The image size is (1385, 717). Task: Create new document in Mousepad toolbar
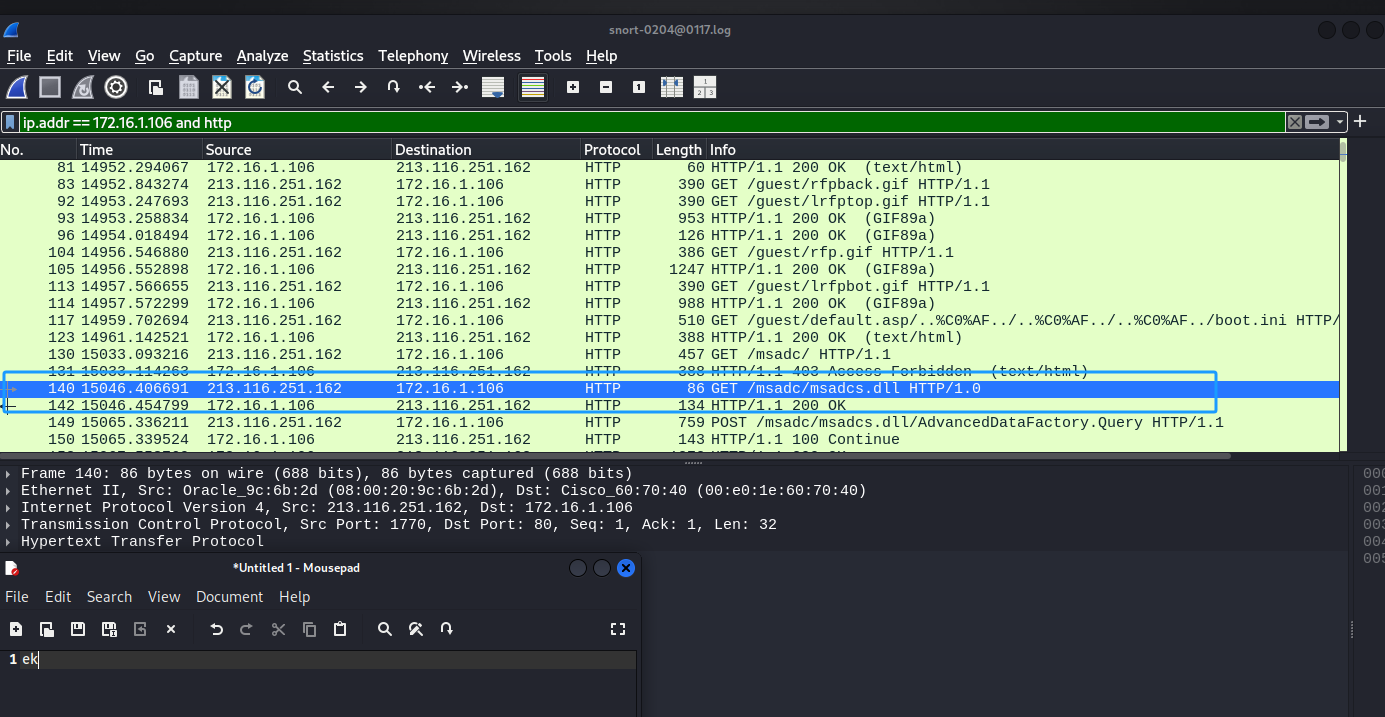16,629
